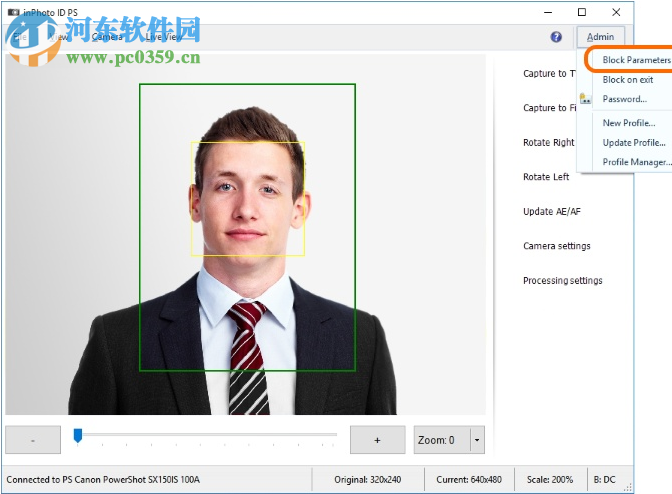Open the Admin menu button
Image resolution: width=672 pixels, height=494 pixels.
(600, 37)
